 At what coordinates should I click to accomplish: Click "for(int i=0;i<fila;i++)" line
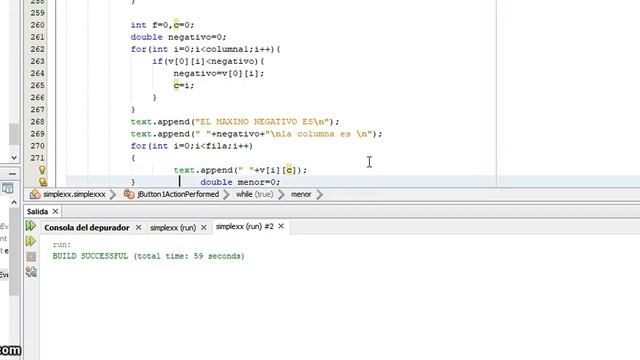pos(192,146)
